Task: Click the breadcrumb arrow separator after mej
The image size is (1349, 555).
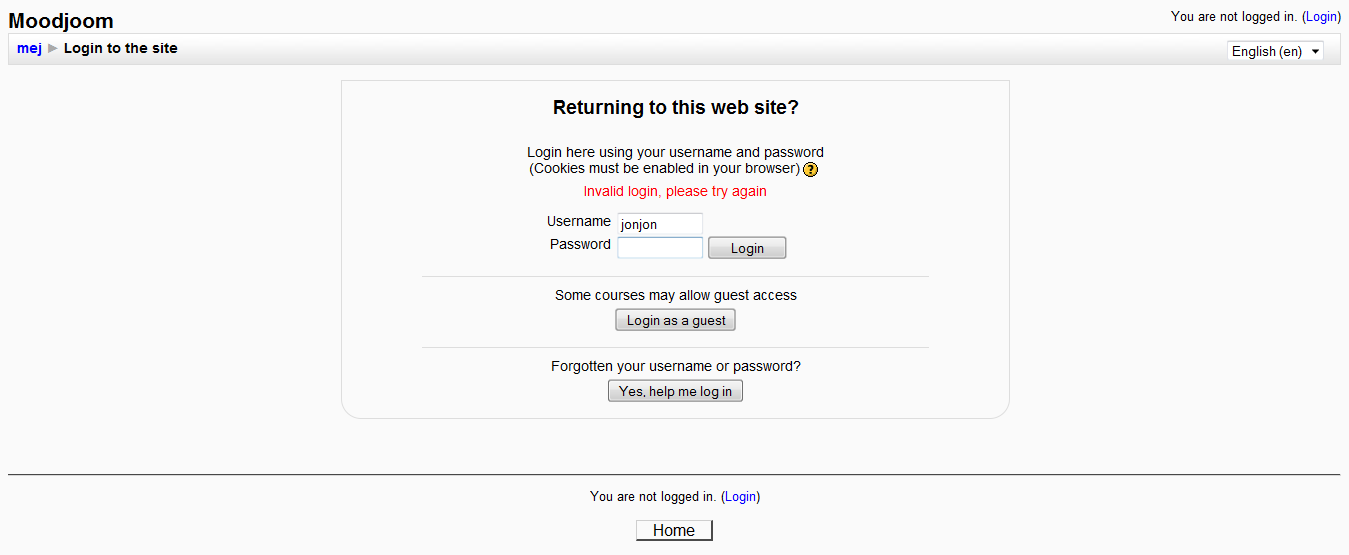Action: [53, 48]
